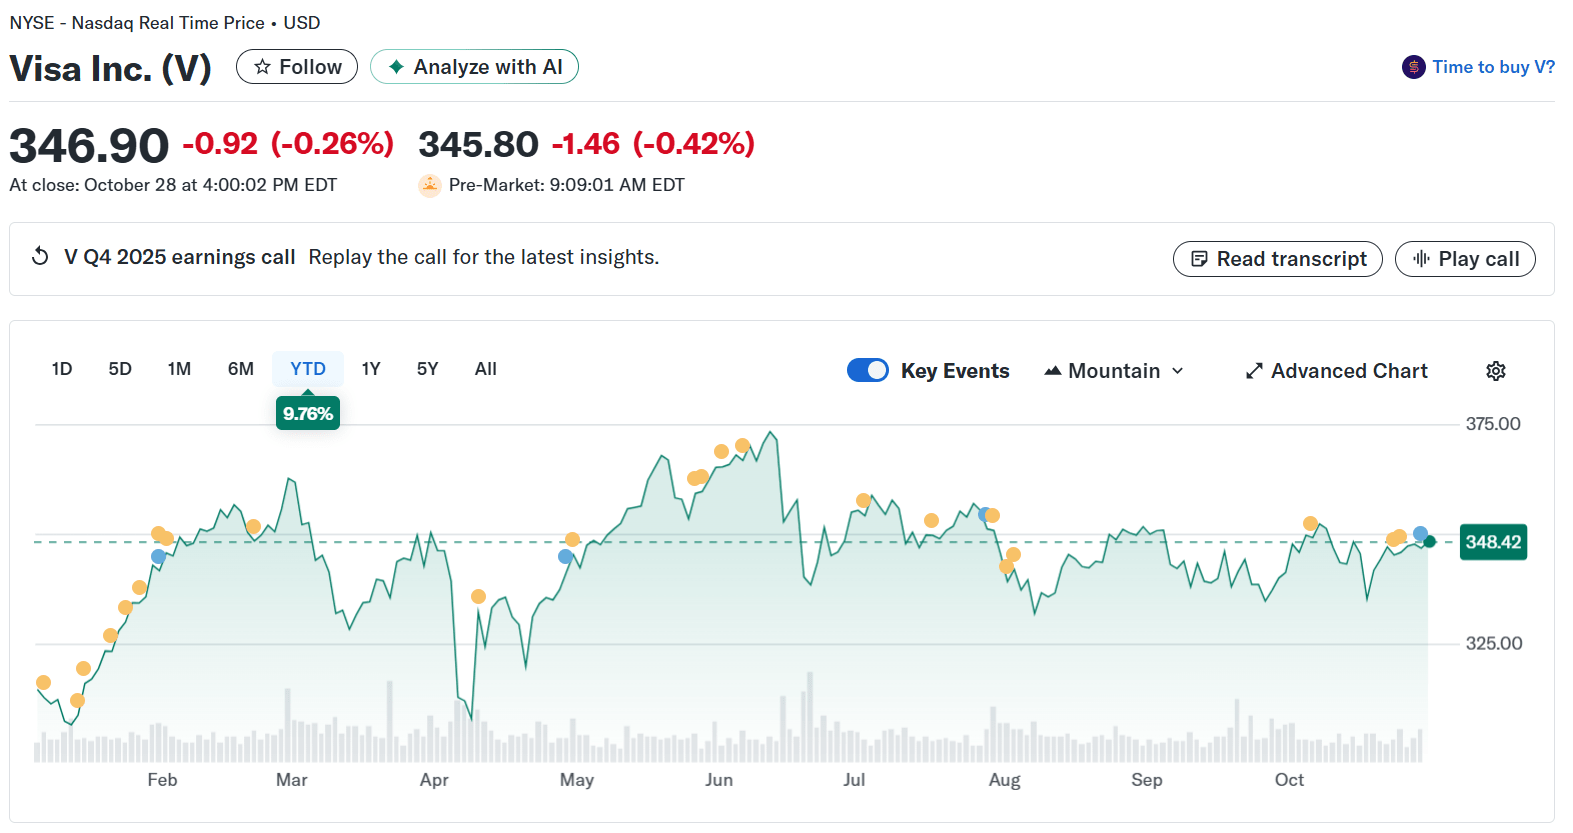
Task: Select the 1D range tab
Action: coord(62,369)
